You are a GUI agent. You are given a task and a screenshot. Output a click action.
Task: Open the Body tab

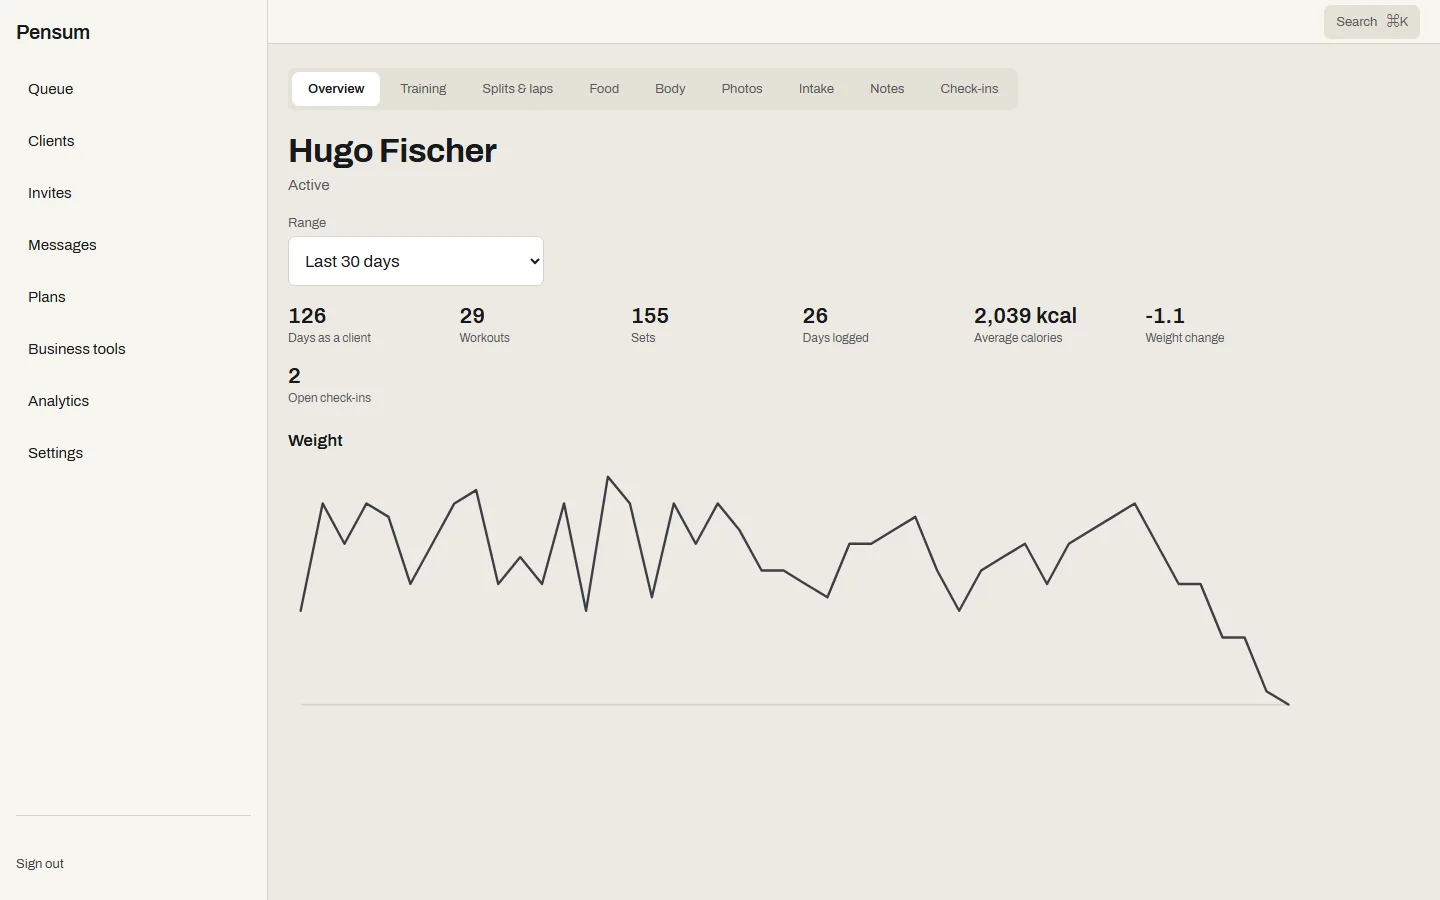[x=670, y=89]
